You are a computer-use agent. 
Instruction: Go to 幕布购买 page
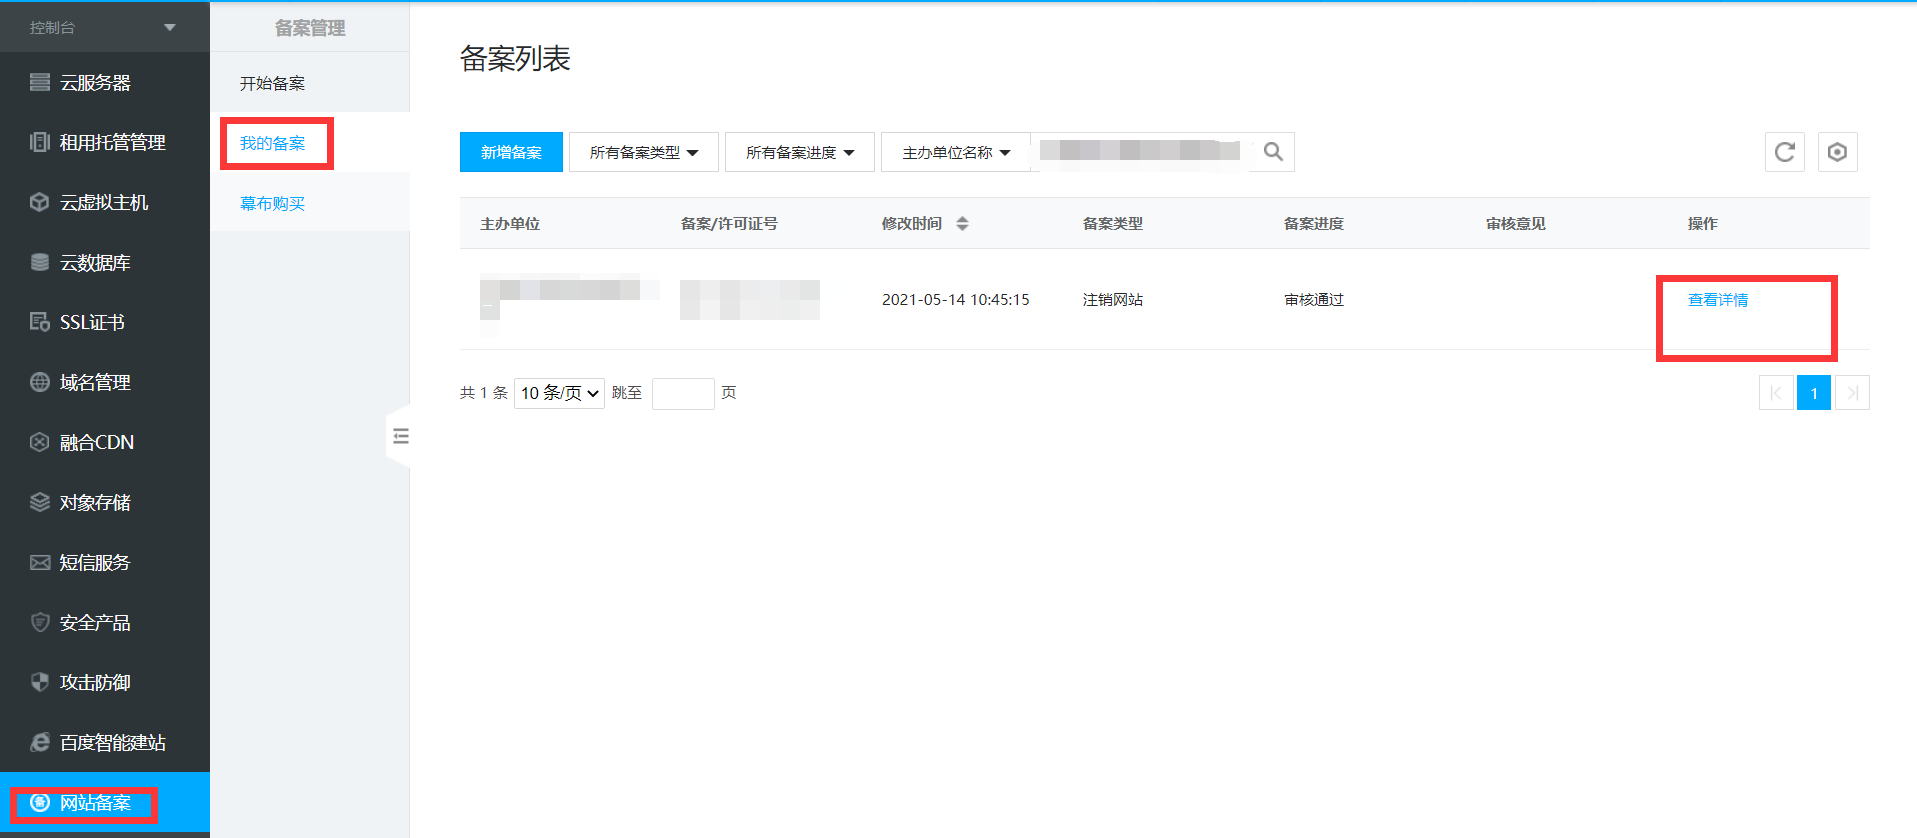coord(273,203)
